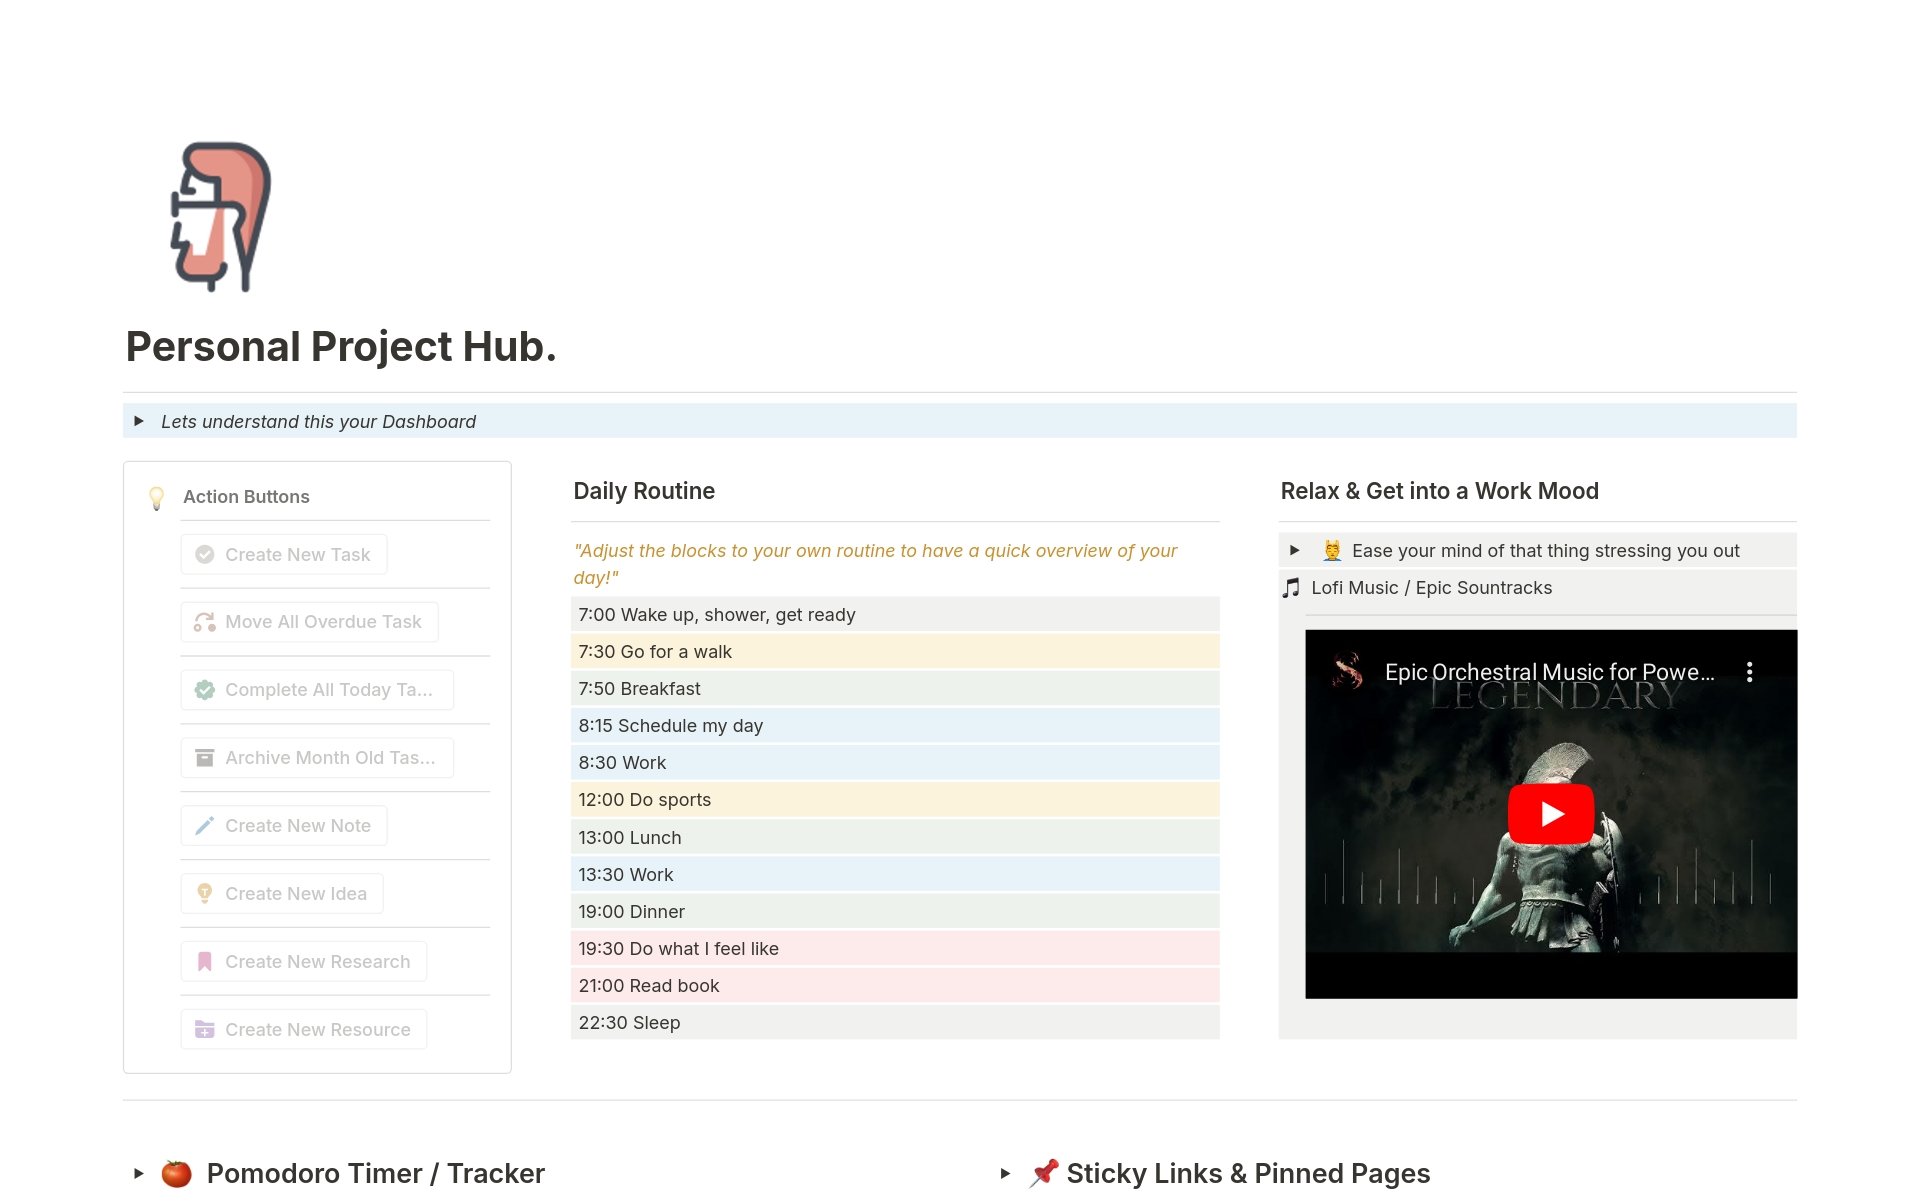The width and height of the screenshot is (1920, 1199).
Task: Click the checkmark icon on Create New Task
Action: click(205, 554)
